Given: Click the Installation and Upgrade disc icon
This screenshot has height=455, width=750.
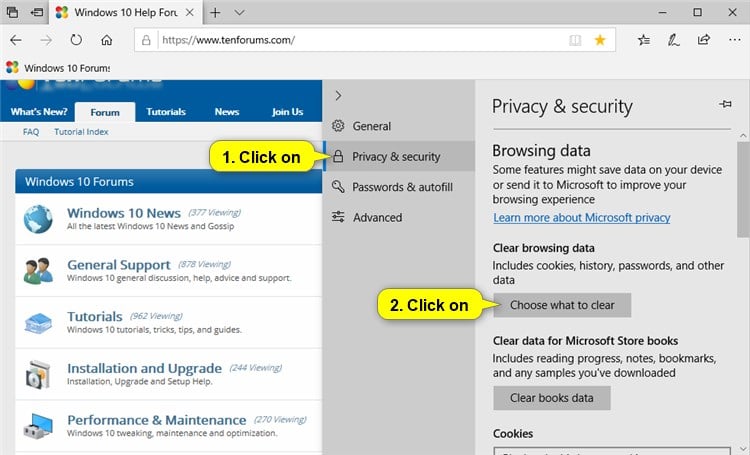Looking at the screenshot, I should coord(38,375).
